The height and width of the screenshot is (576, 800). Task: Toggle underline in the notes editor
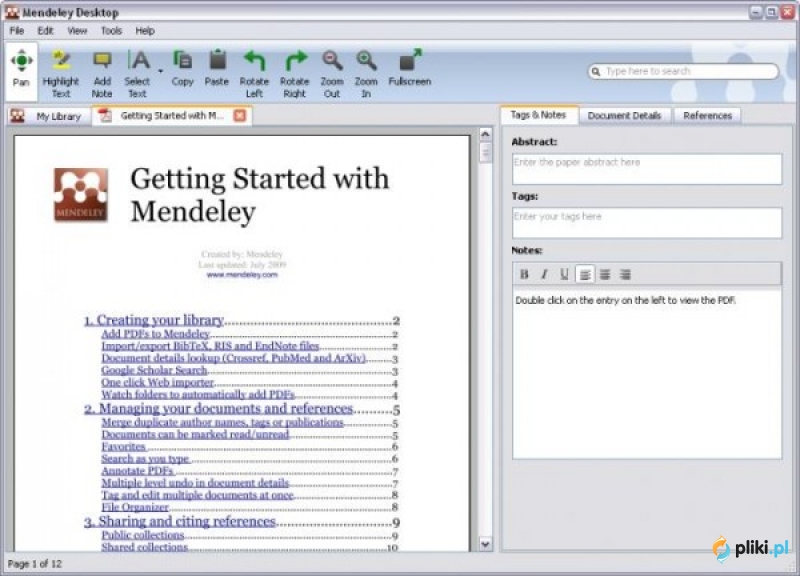tap(564, 274)
